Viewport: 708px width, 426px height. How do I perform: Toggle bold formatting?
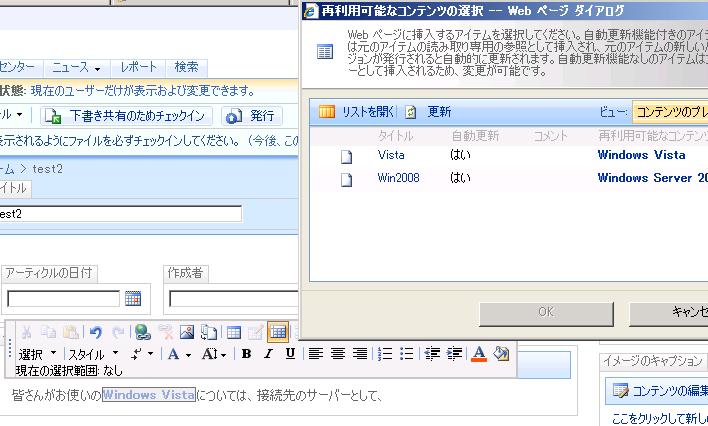click(x=247, y=354)
